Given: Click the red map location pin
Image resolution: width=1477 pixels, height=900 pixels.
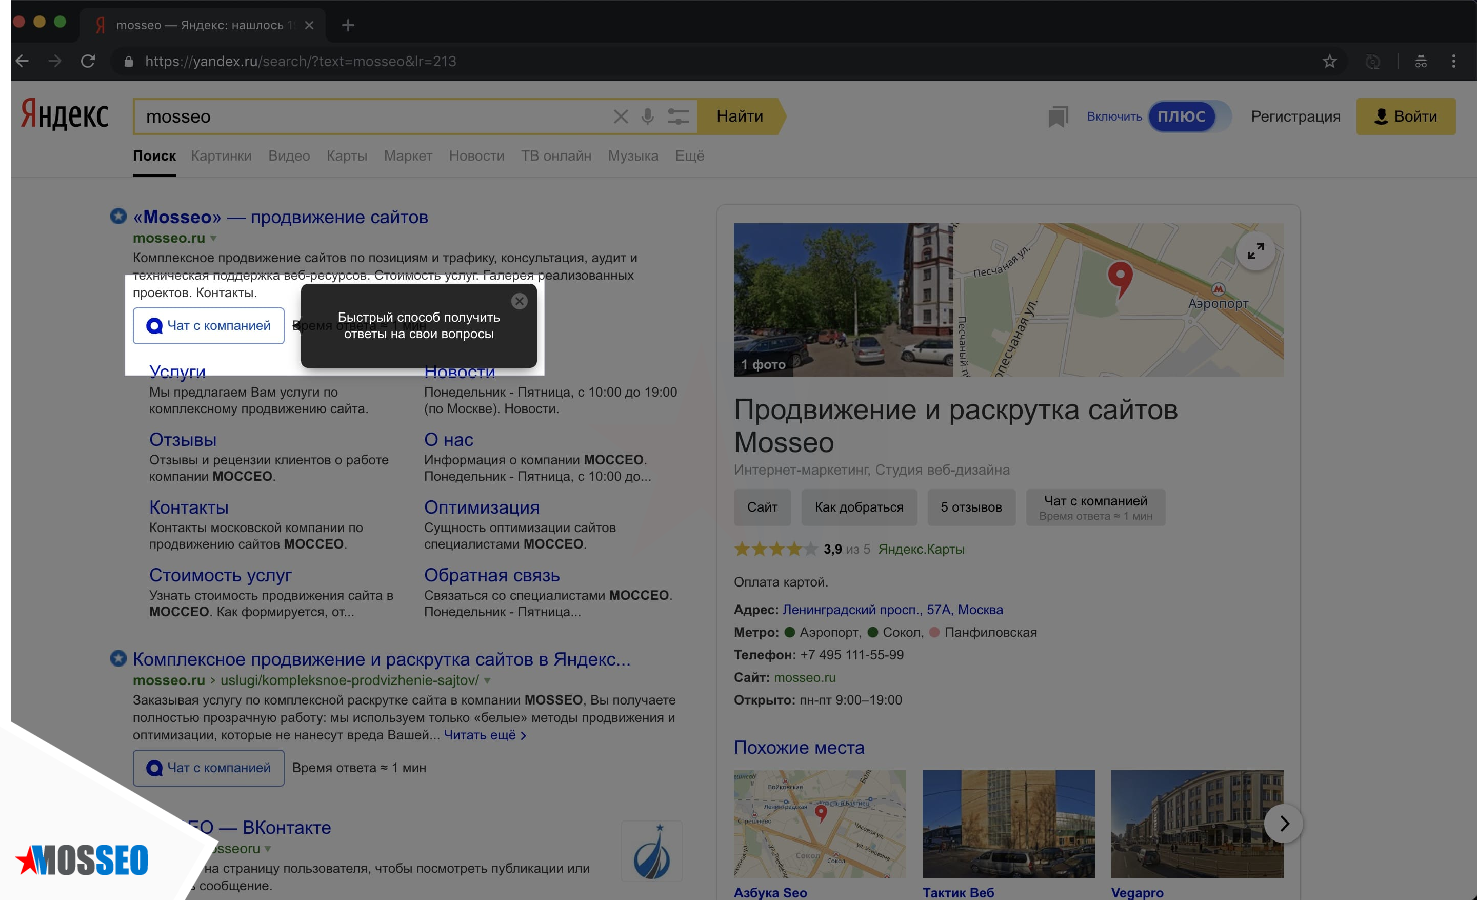Looking at the screenshot, I should point(1120,279).
